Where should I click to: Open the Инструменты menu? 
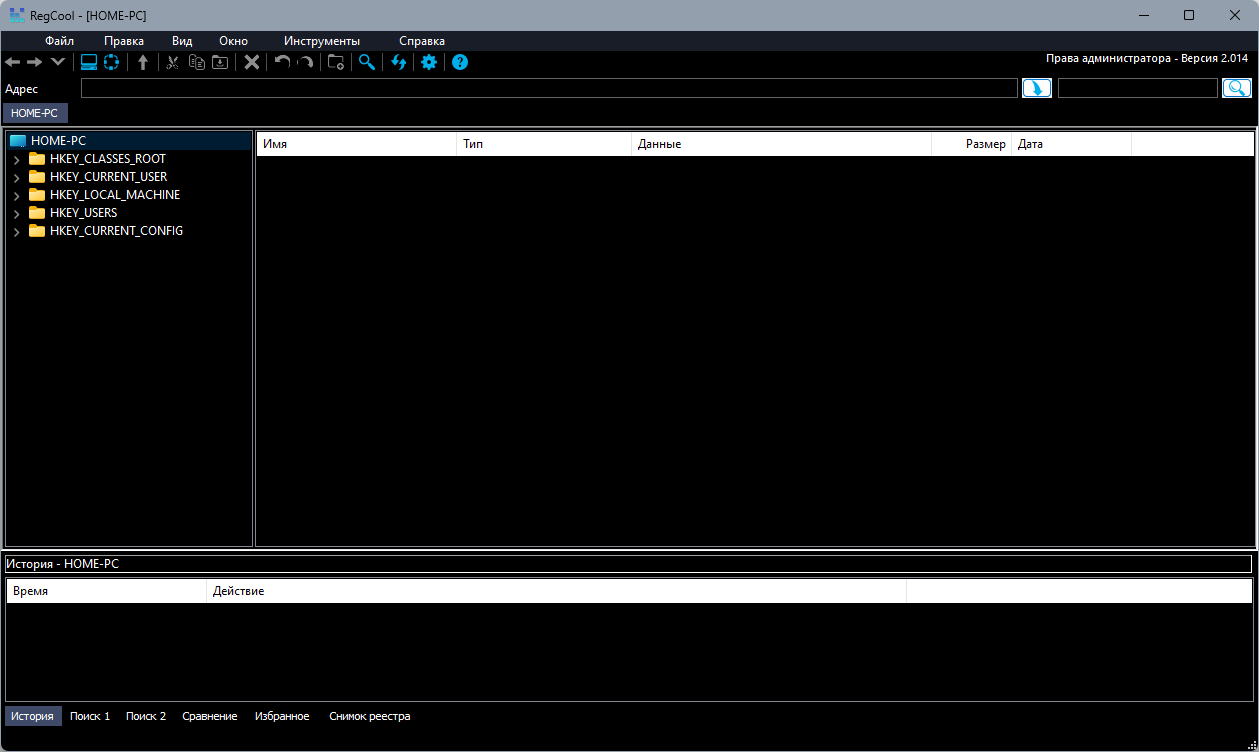[x=322, y=41]
